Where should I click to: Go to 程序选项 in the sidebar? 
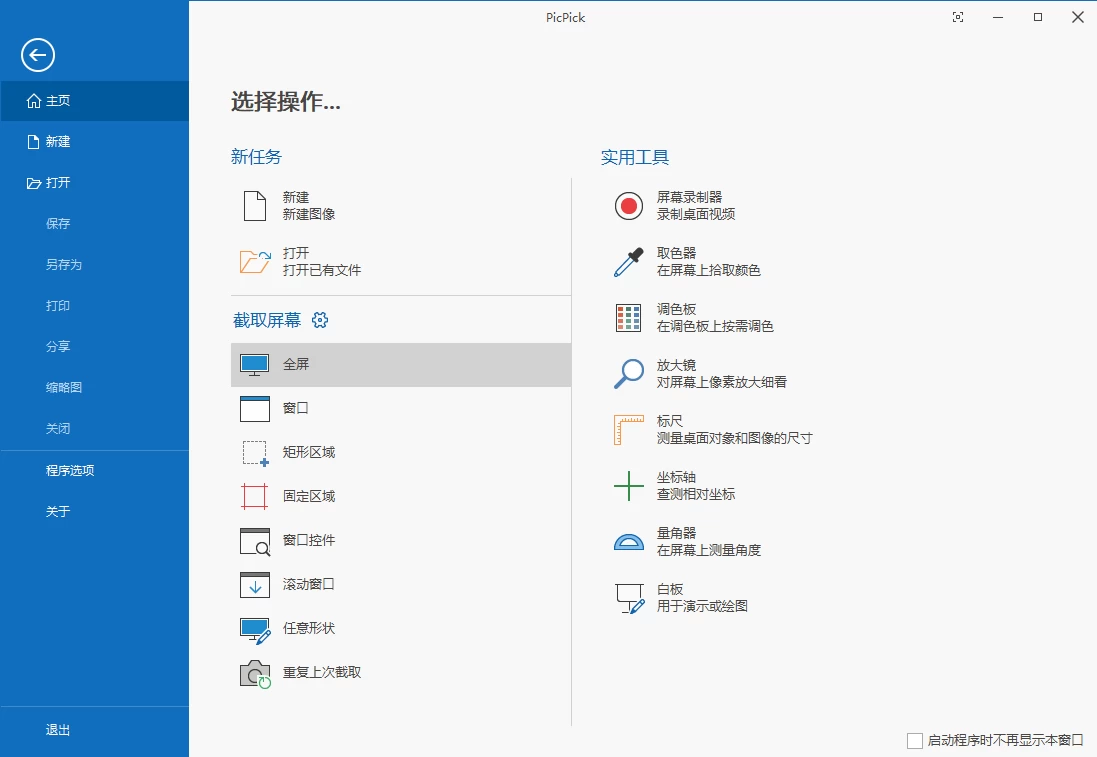click(70, 470)
